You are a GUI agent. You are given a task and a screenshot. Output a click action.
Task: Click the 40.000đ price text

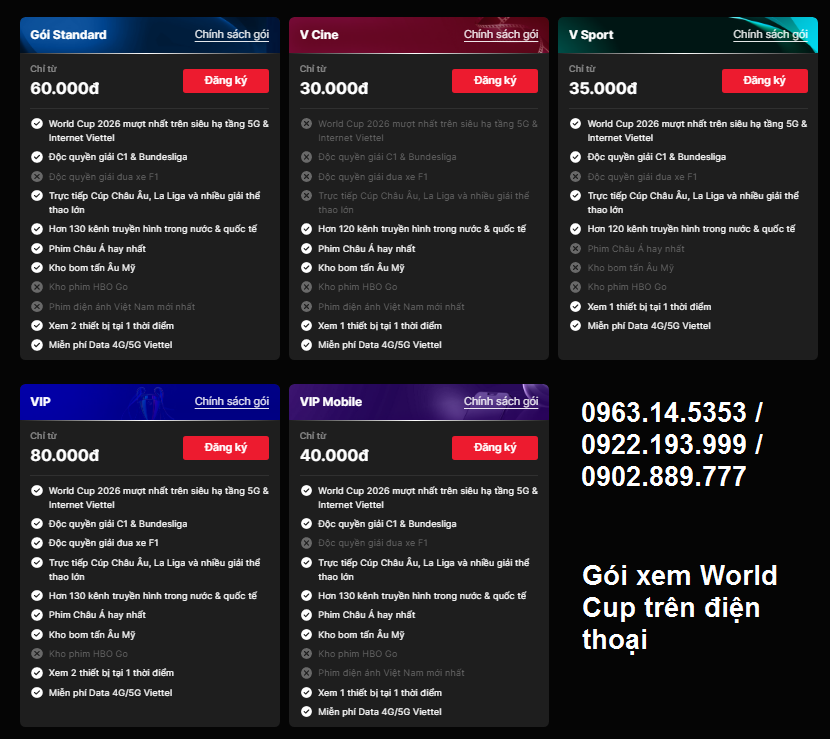tap(334, 455)
